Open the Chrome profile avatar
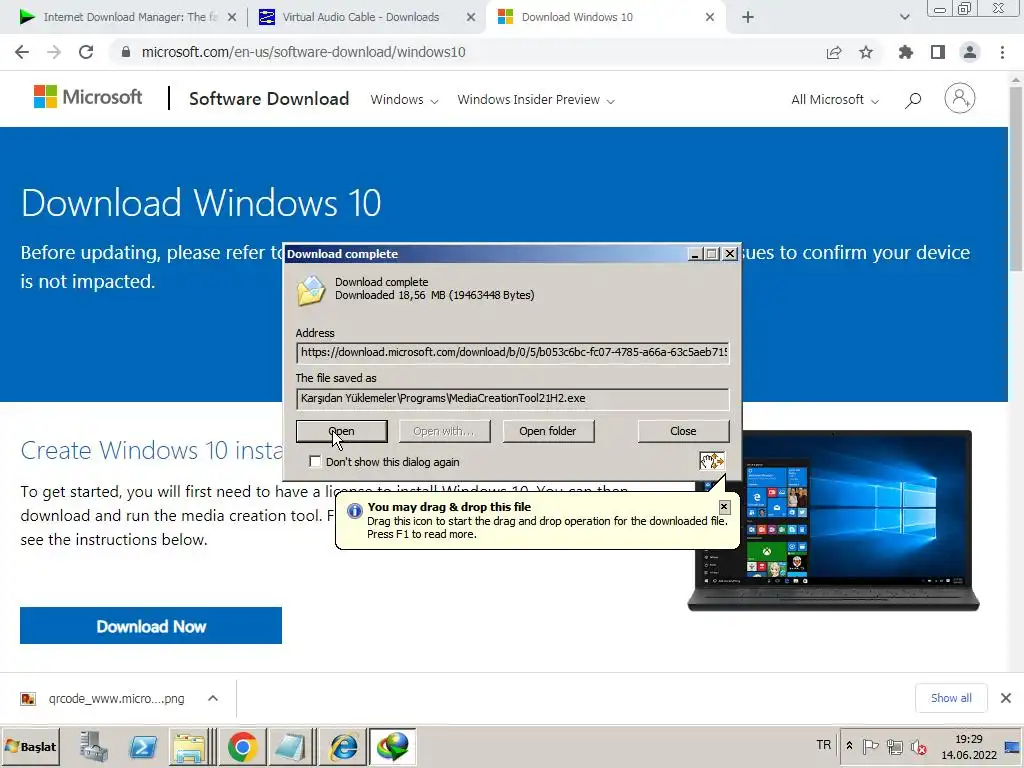Screen dimensions: 1024x768 pyautogui.click(x=970, y=52)
